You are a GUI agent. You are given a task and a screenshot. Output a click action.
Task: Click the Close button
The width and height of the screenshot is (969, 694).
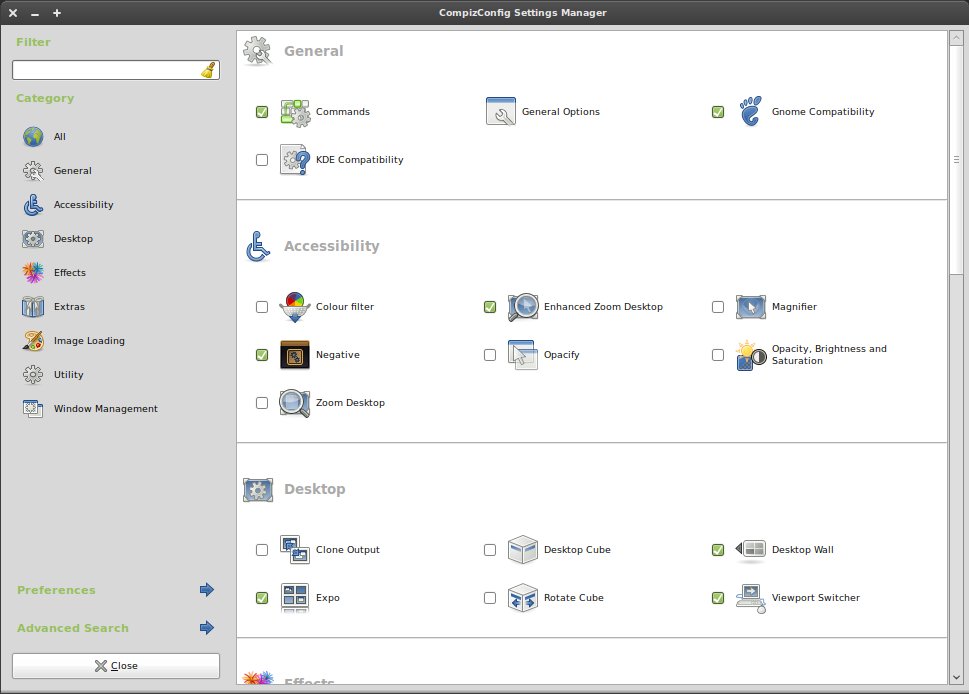(x=116, y=666)
